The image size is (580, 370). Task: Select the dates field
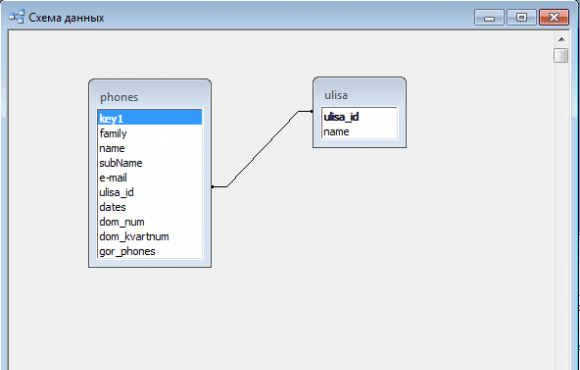click(x=150, y=207)
